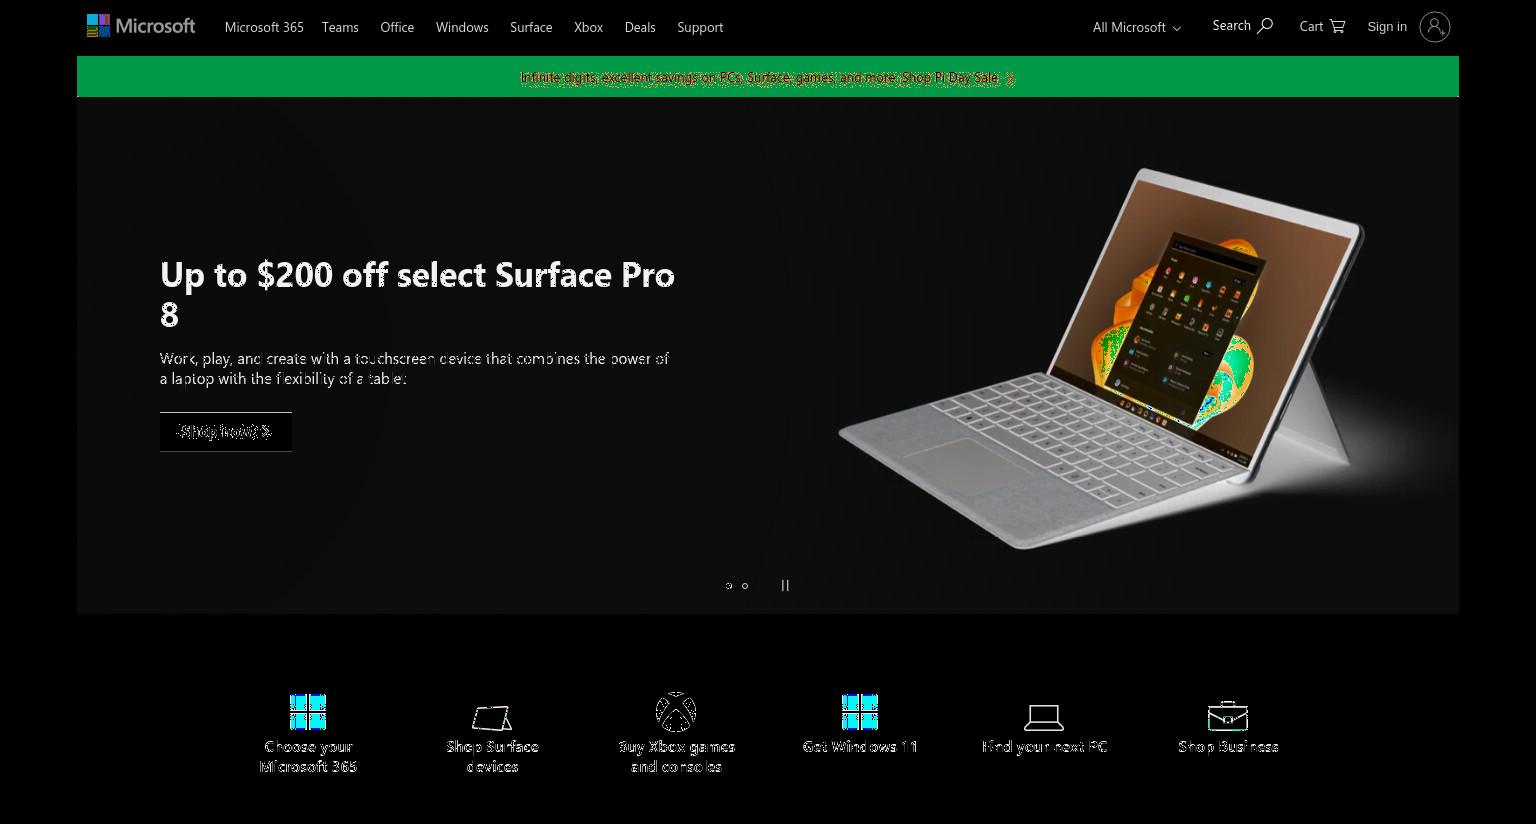Open search via the magnifier icon

pos(1265,26)
